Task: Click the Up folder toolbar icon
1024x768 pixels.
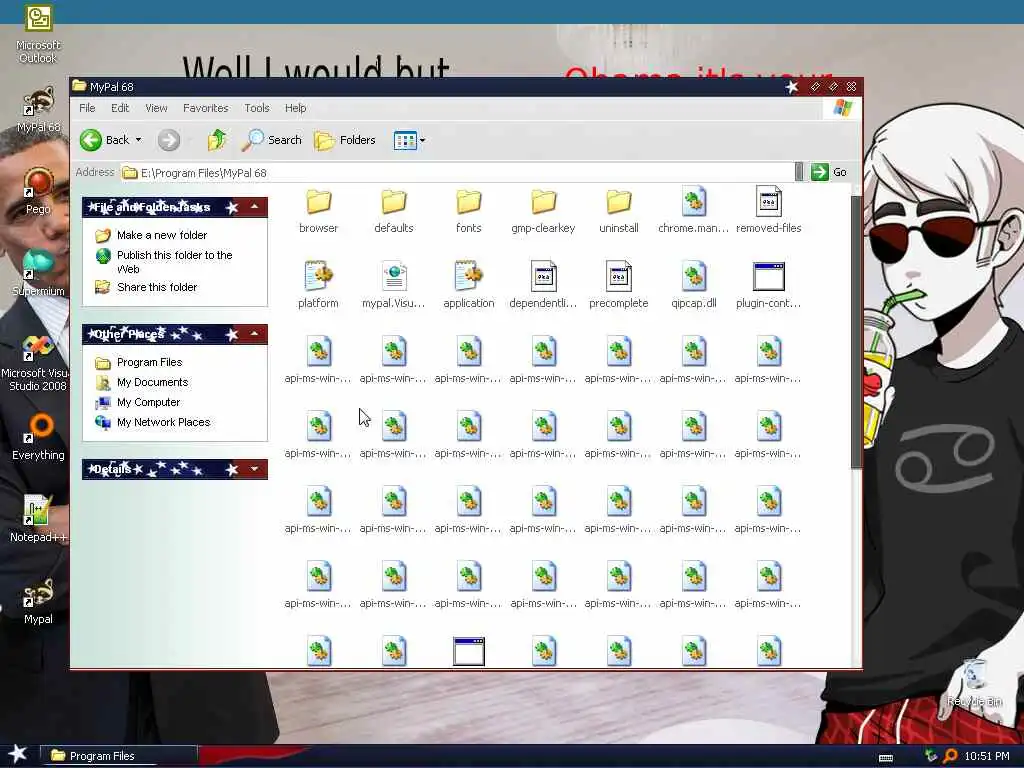Action: tap(217, 140)
